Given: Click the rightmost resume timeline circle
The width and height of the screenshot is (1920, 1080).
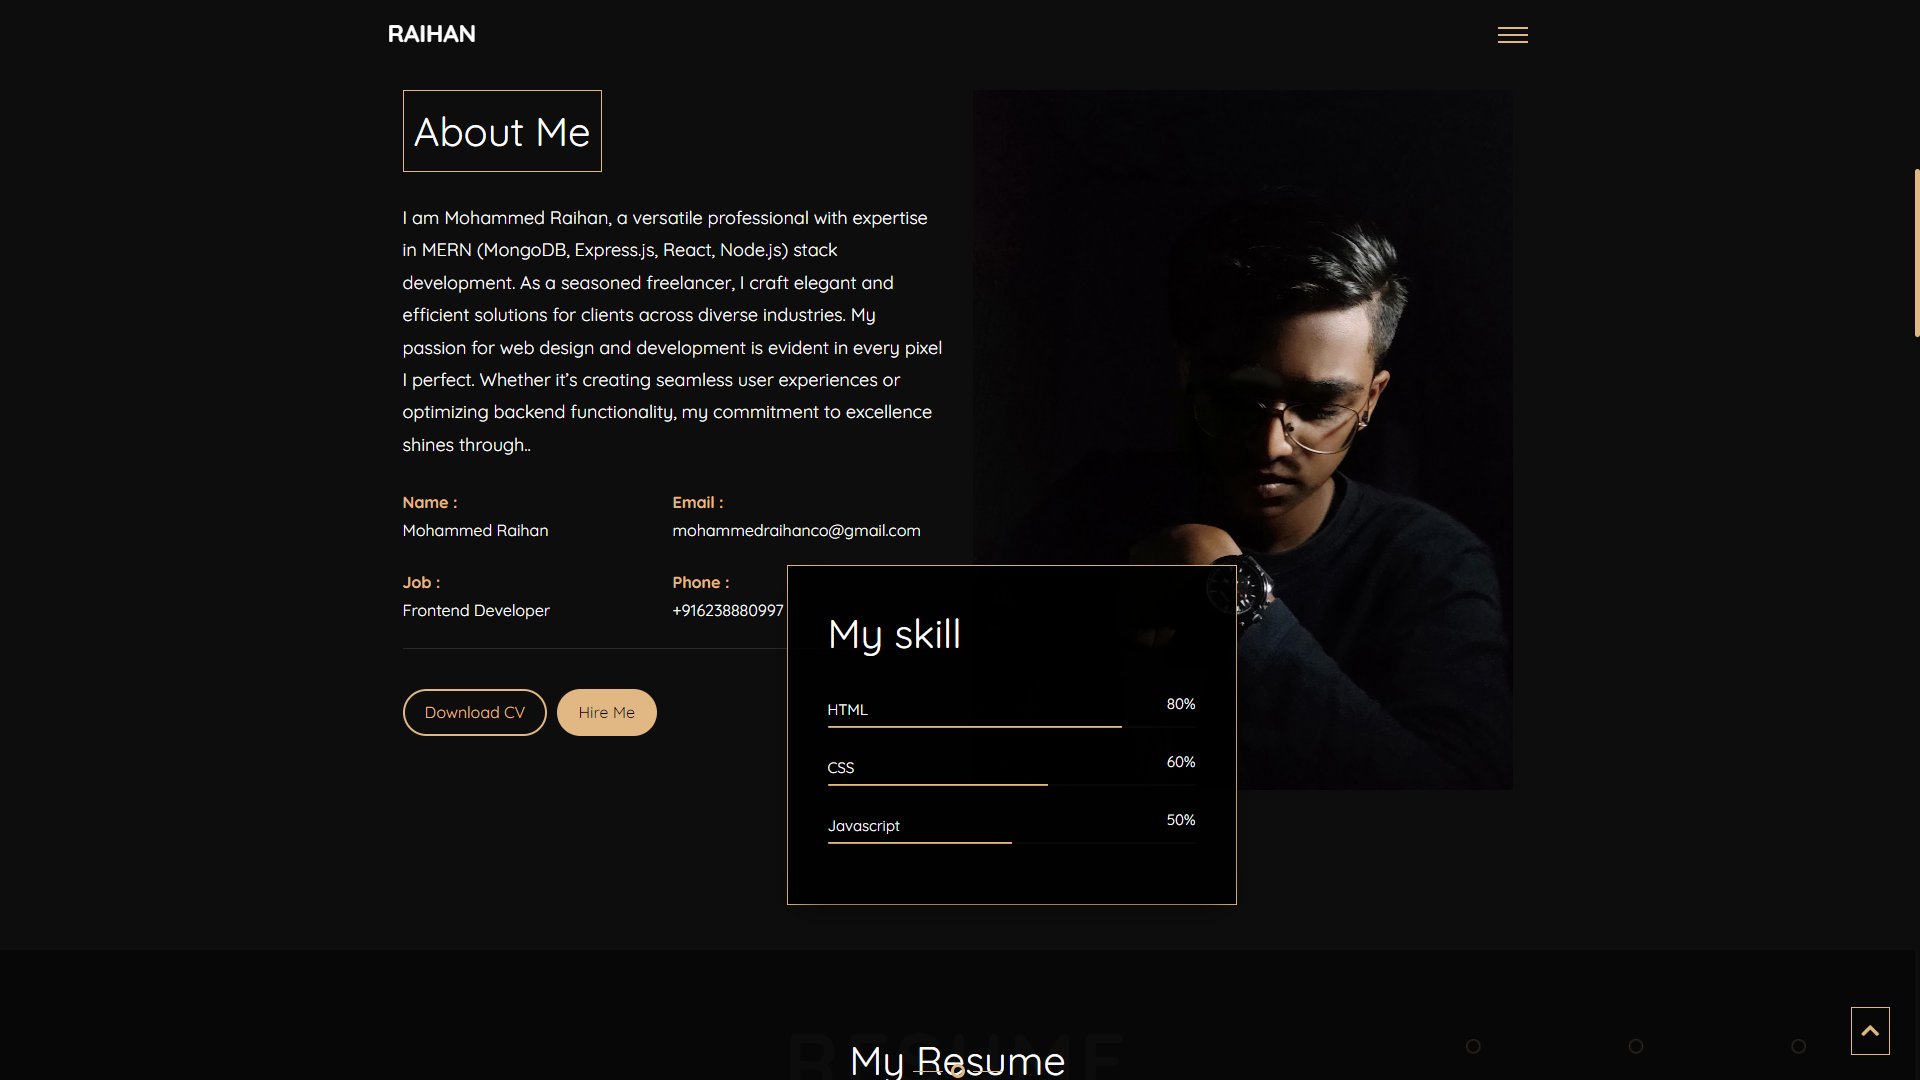Looking at the screenshot, I should click(x=1798, y=1046).
